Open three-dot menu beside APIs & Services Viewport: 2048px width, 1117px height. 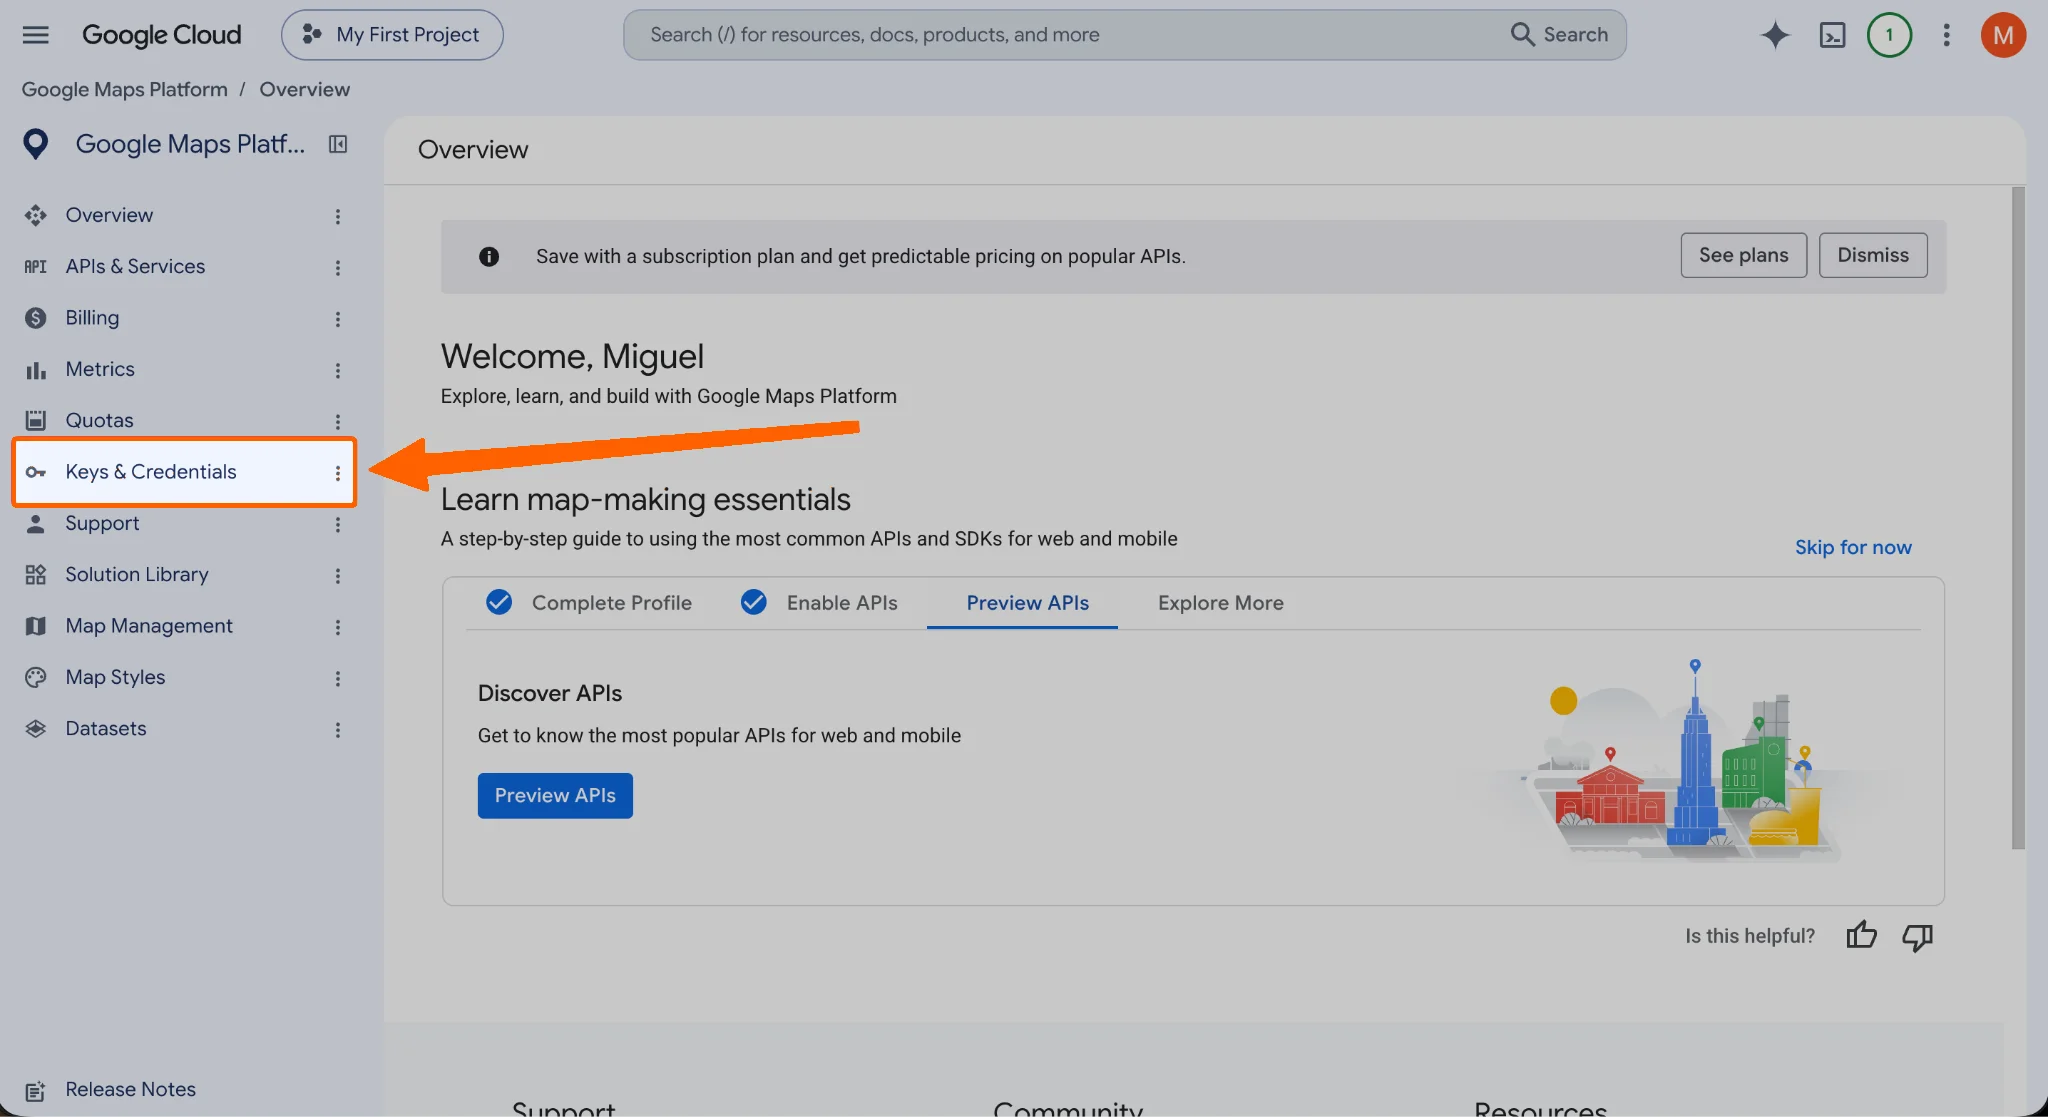[x=338, y=267]
